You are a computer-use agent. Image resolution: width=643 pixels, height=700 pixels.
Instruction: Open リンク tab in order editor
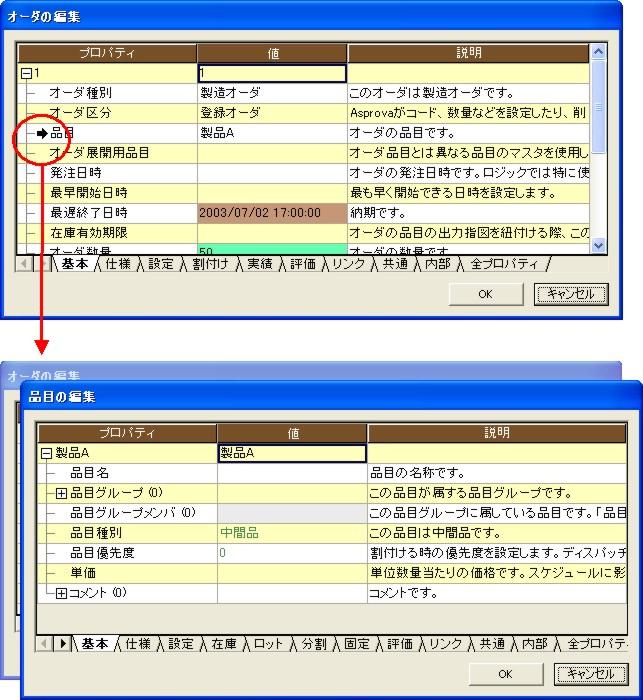tap(349, 264)
